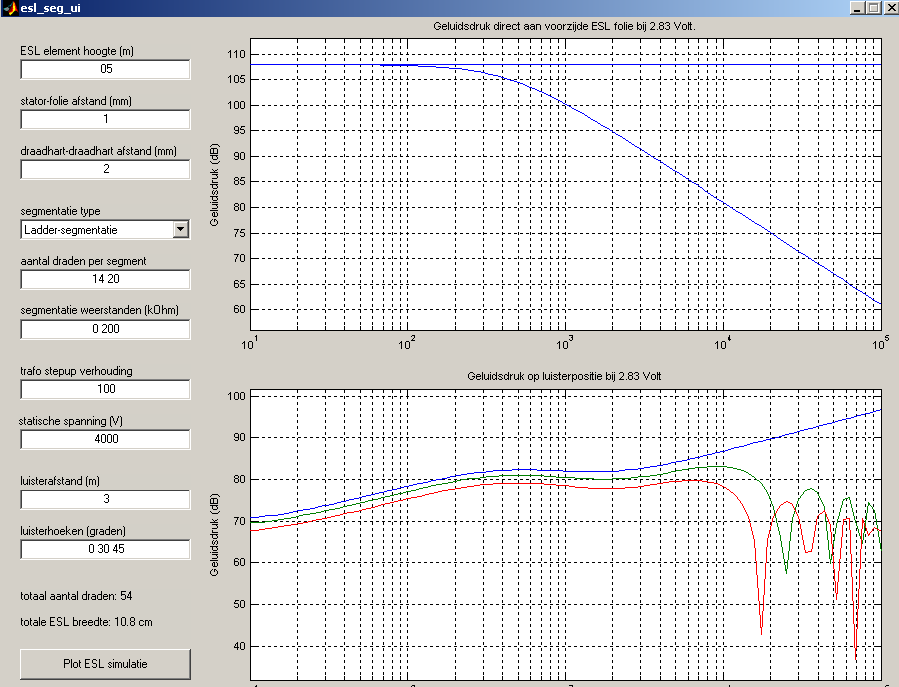Click the 'draadhart-draadhart afstand (mm)' label
Viewport: 899px width, 687px height.
[x=98, y=151]
